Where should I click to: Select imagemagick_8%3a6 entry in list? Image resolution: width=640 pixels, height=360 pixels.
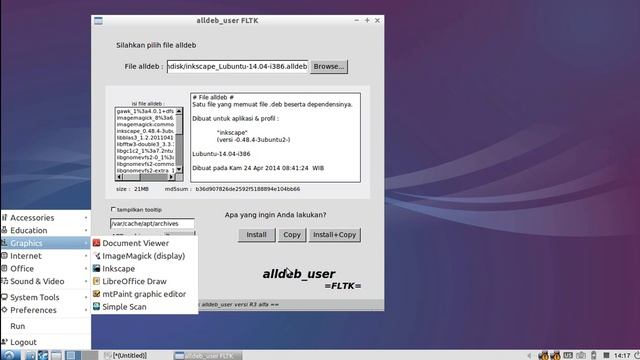145,118
